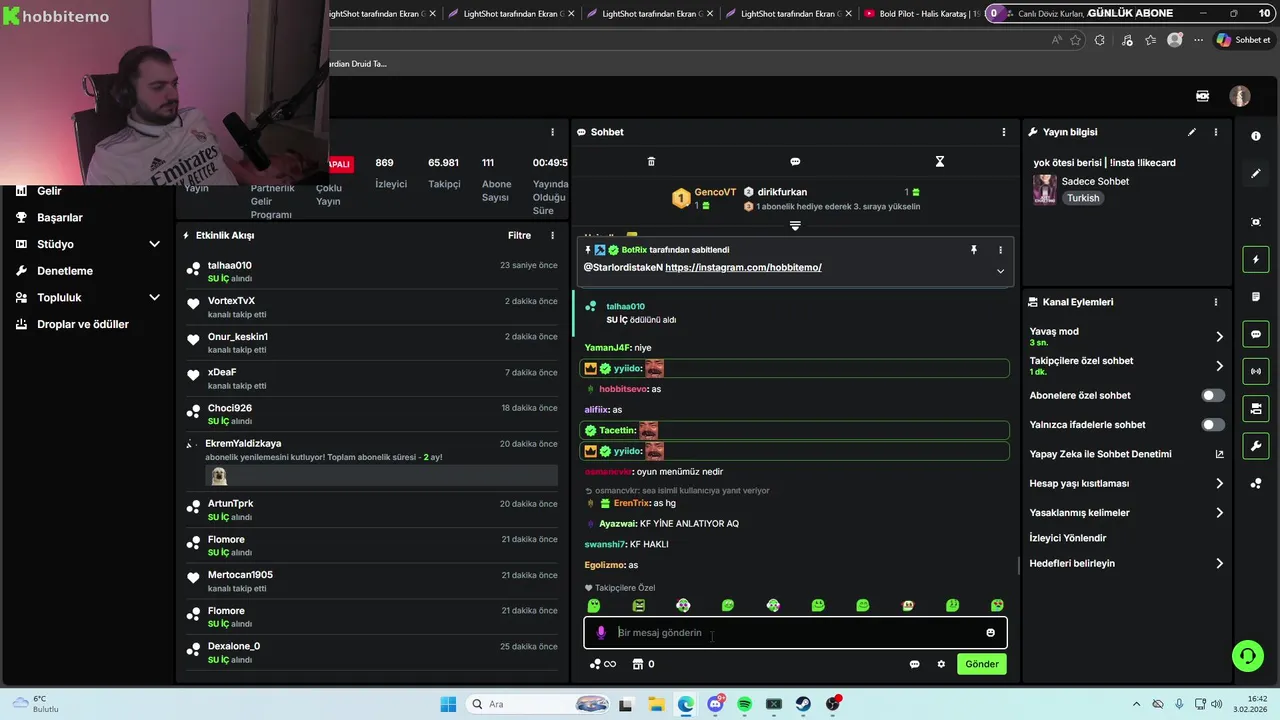1280x720 pixels.
Task: Click the Turkish language tag
Action: [1082, 198]
